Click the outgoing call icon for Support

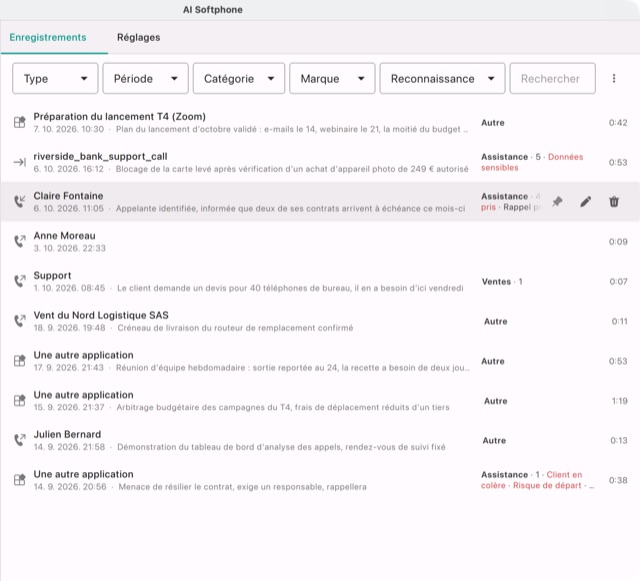20,281
